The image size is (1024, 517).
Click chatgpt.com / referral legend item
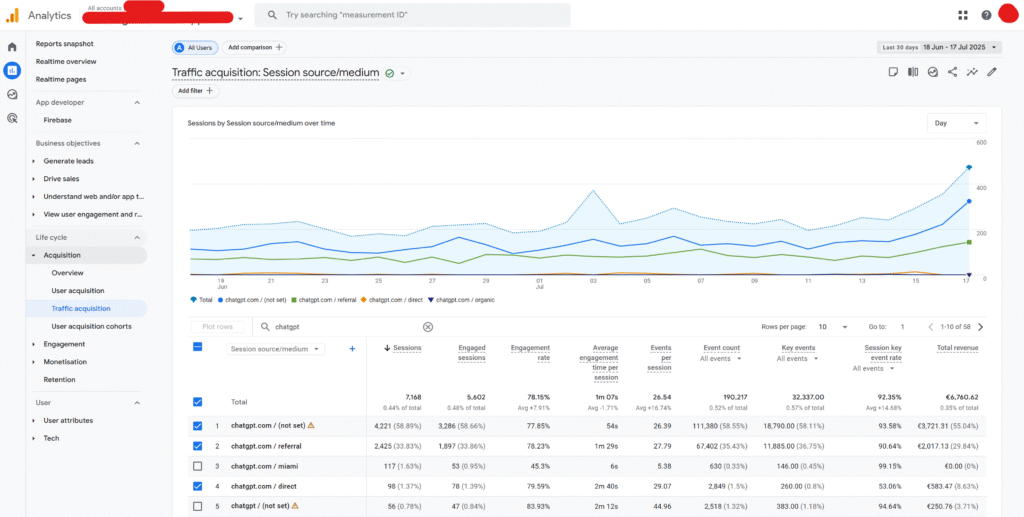pyautogui.click(x=324, y=300)
